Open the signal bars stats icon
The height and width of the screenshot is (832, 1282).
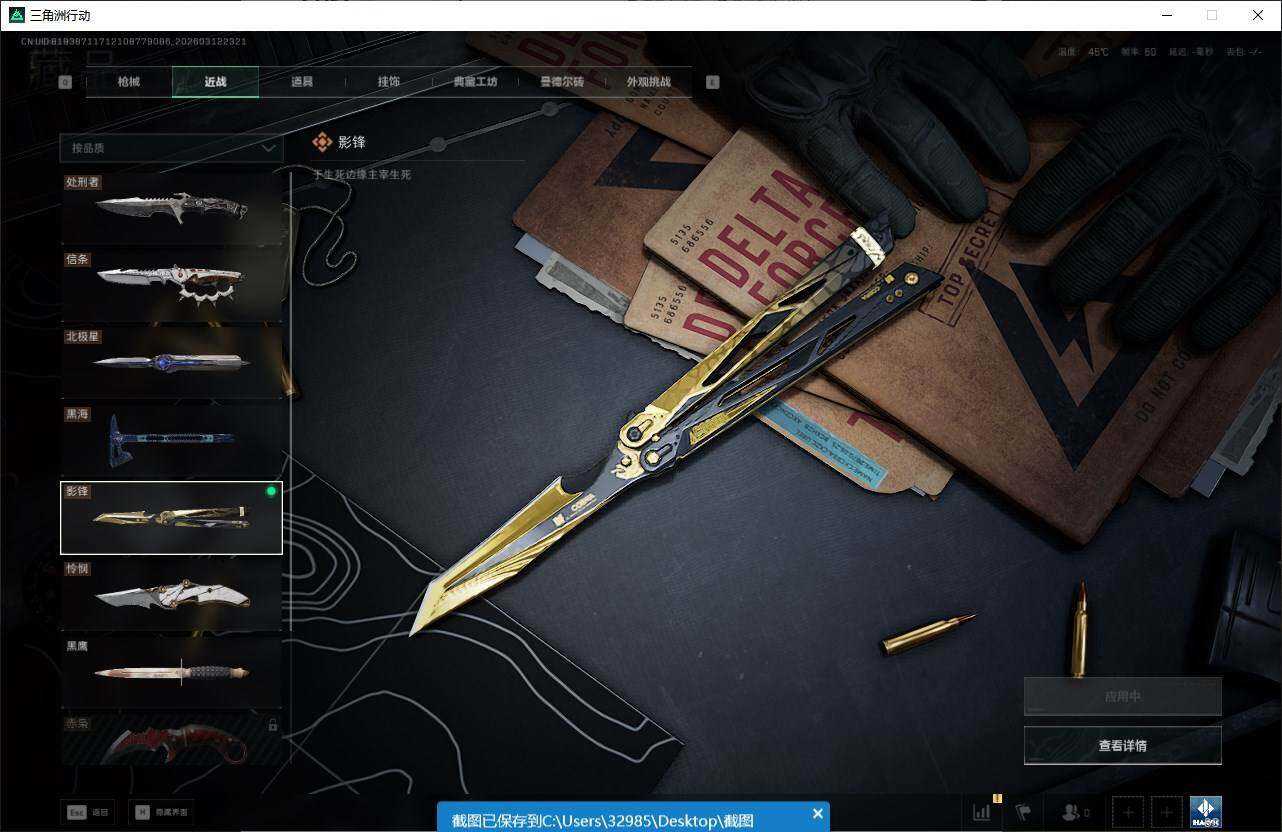click(982, 812)
